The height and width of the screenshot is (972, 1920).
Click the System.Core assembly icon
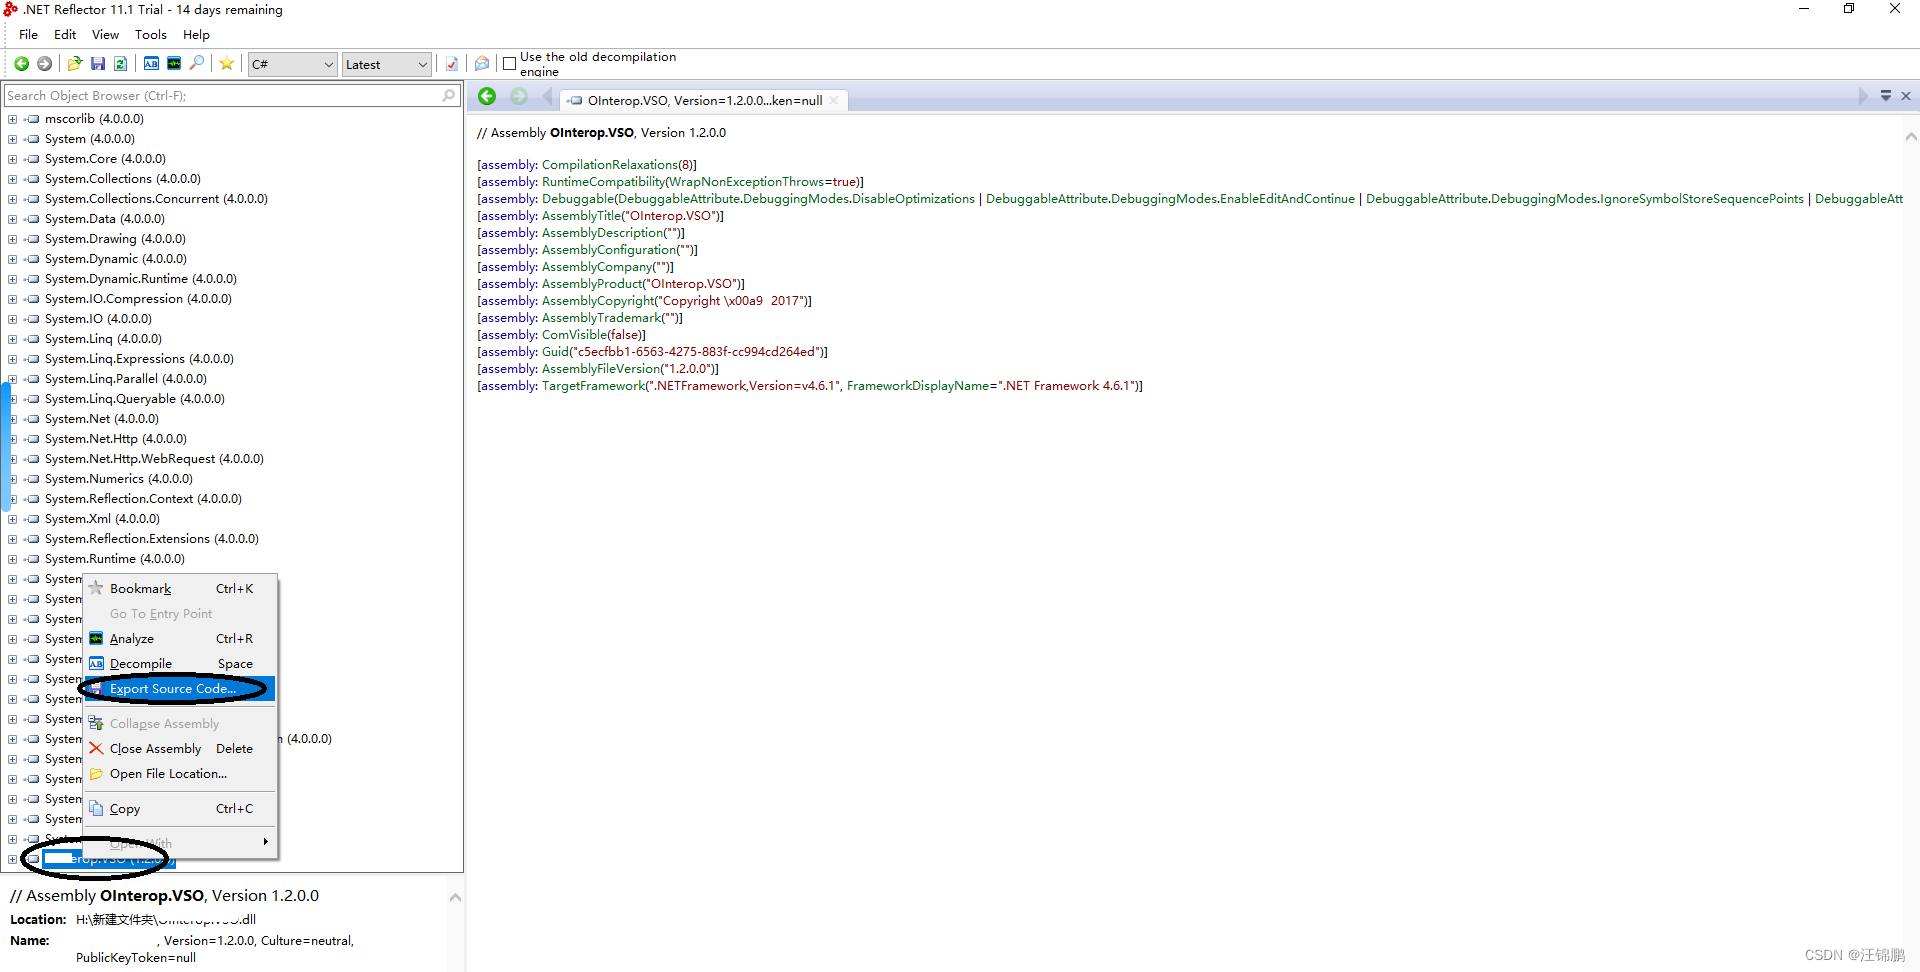(x=32, y=159)
